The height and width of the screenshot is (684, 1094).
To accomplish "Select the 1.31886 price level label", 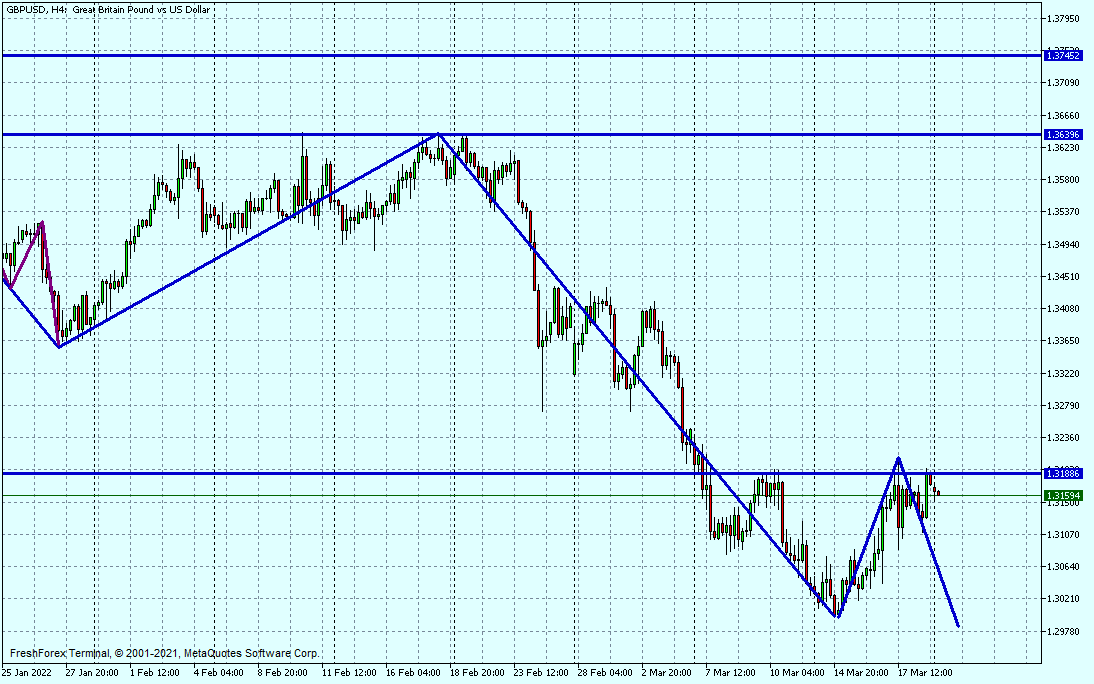I will 1063,473.
